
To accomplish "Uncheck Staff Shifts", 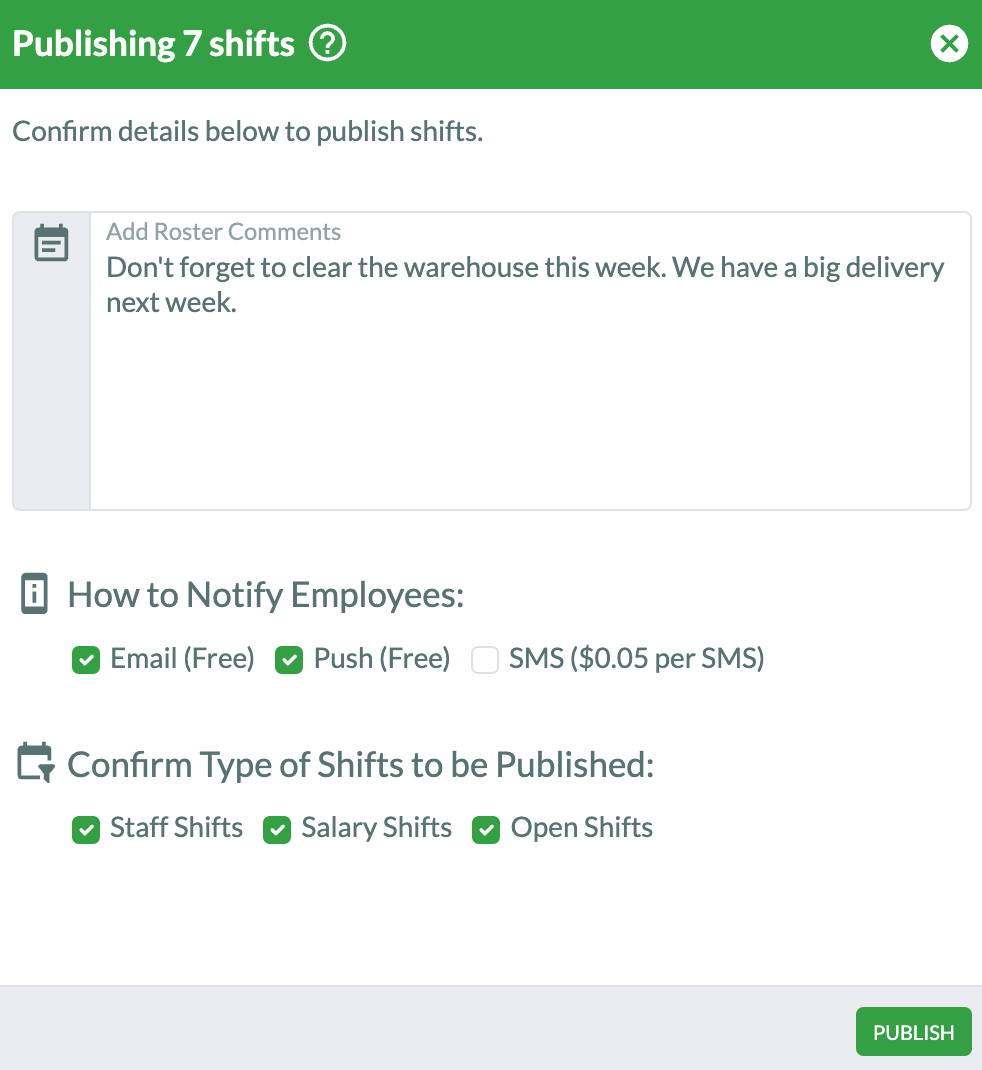I will click(86, 829).
